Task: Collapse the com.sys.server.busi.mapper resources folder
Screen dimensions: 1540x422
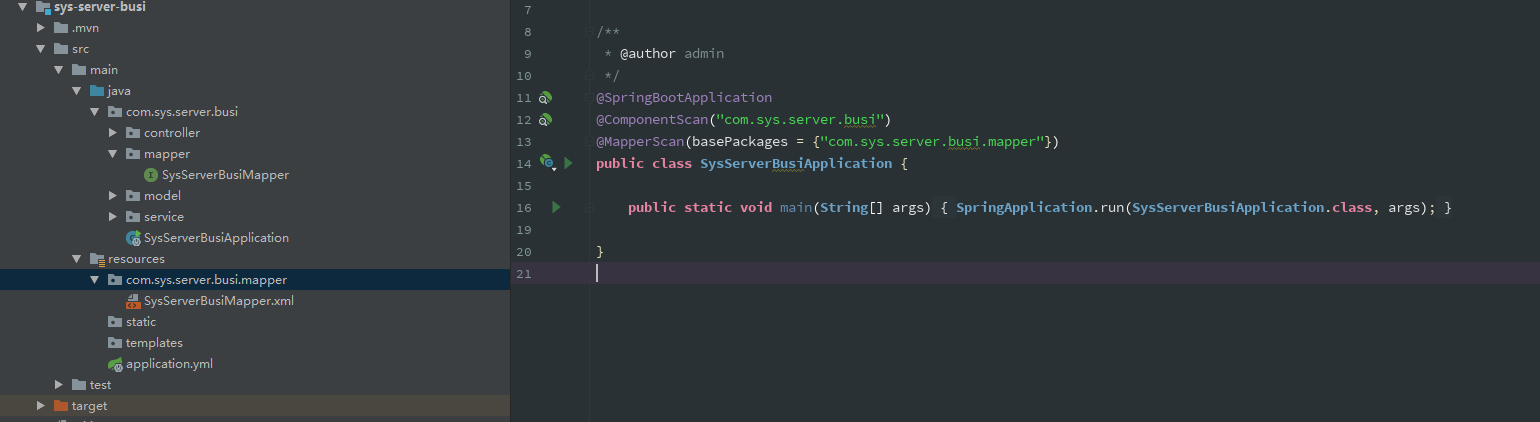Action: 95,280
